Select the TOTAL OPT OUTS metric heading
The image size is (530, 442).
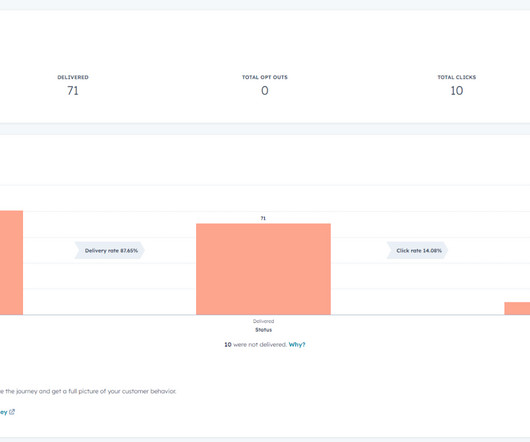click(x=265, y=77)
